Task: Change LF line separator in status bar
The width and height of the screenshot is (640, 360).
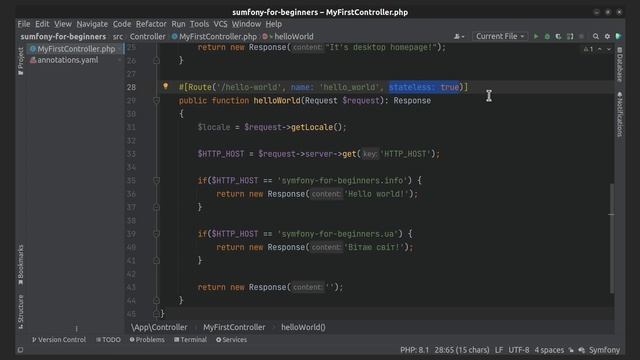Action: pos(499,350)
